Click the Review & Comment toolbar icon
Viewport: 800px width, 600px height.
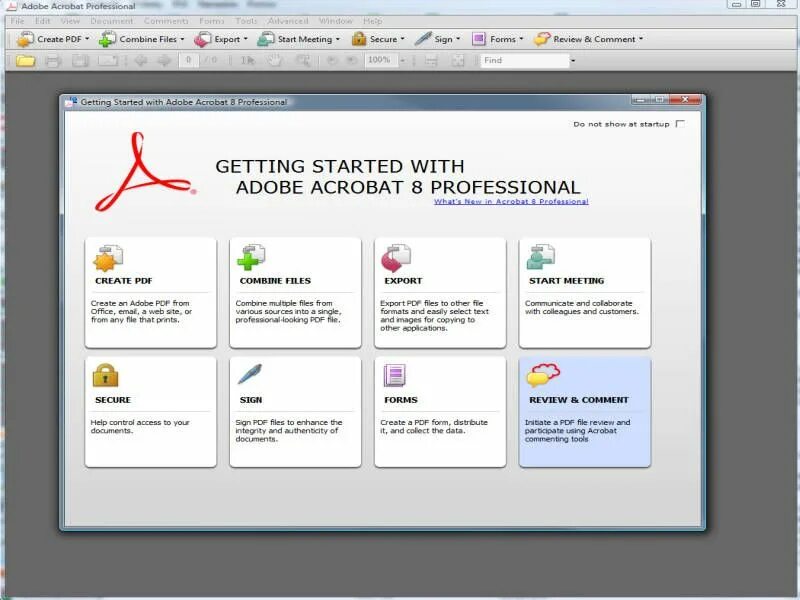tap(542, 39)
